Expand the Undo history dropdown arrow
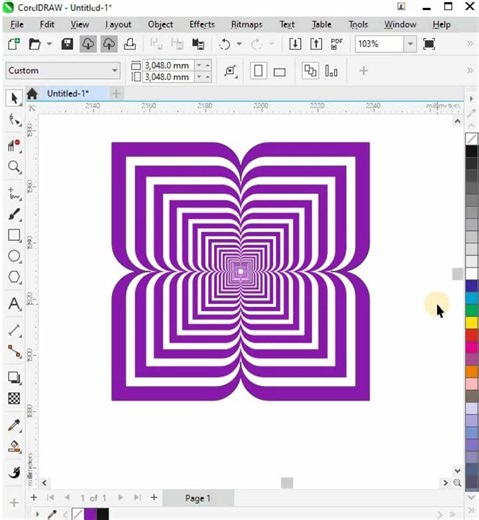 (x=239, y=44)
